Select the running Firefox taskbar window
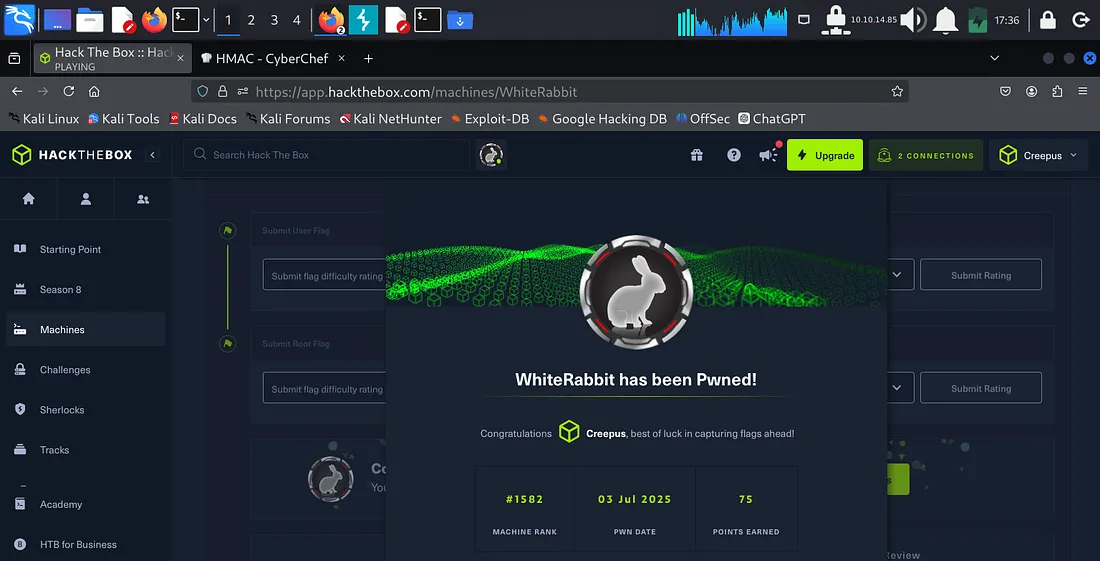Viewport: 1100px width, 561px height. point(331,20)
